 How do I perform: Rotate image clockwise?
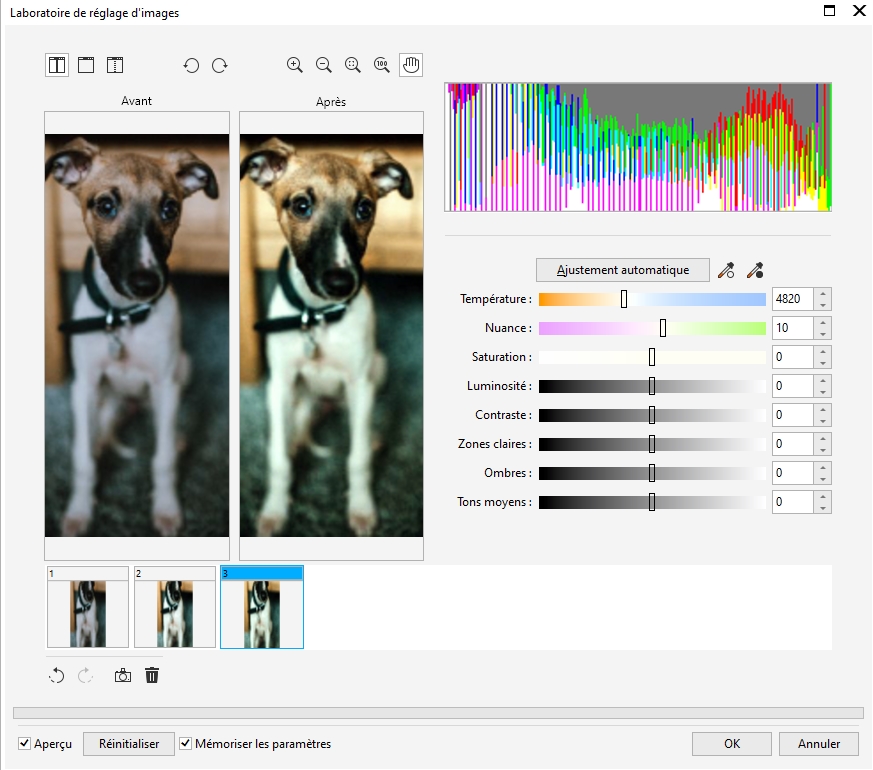[x=220, y=65]
